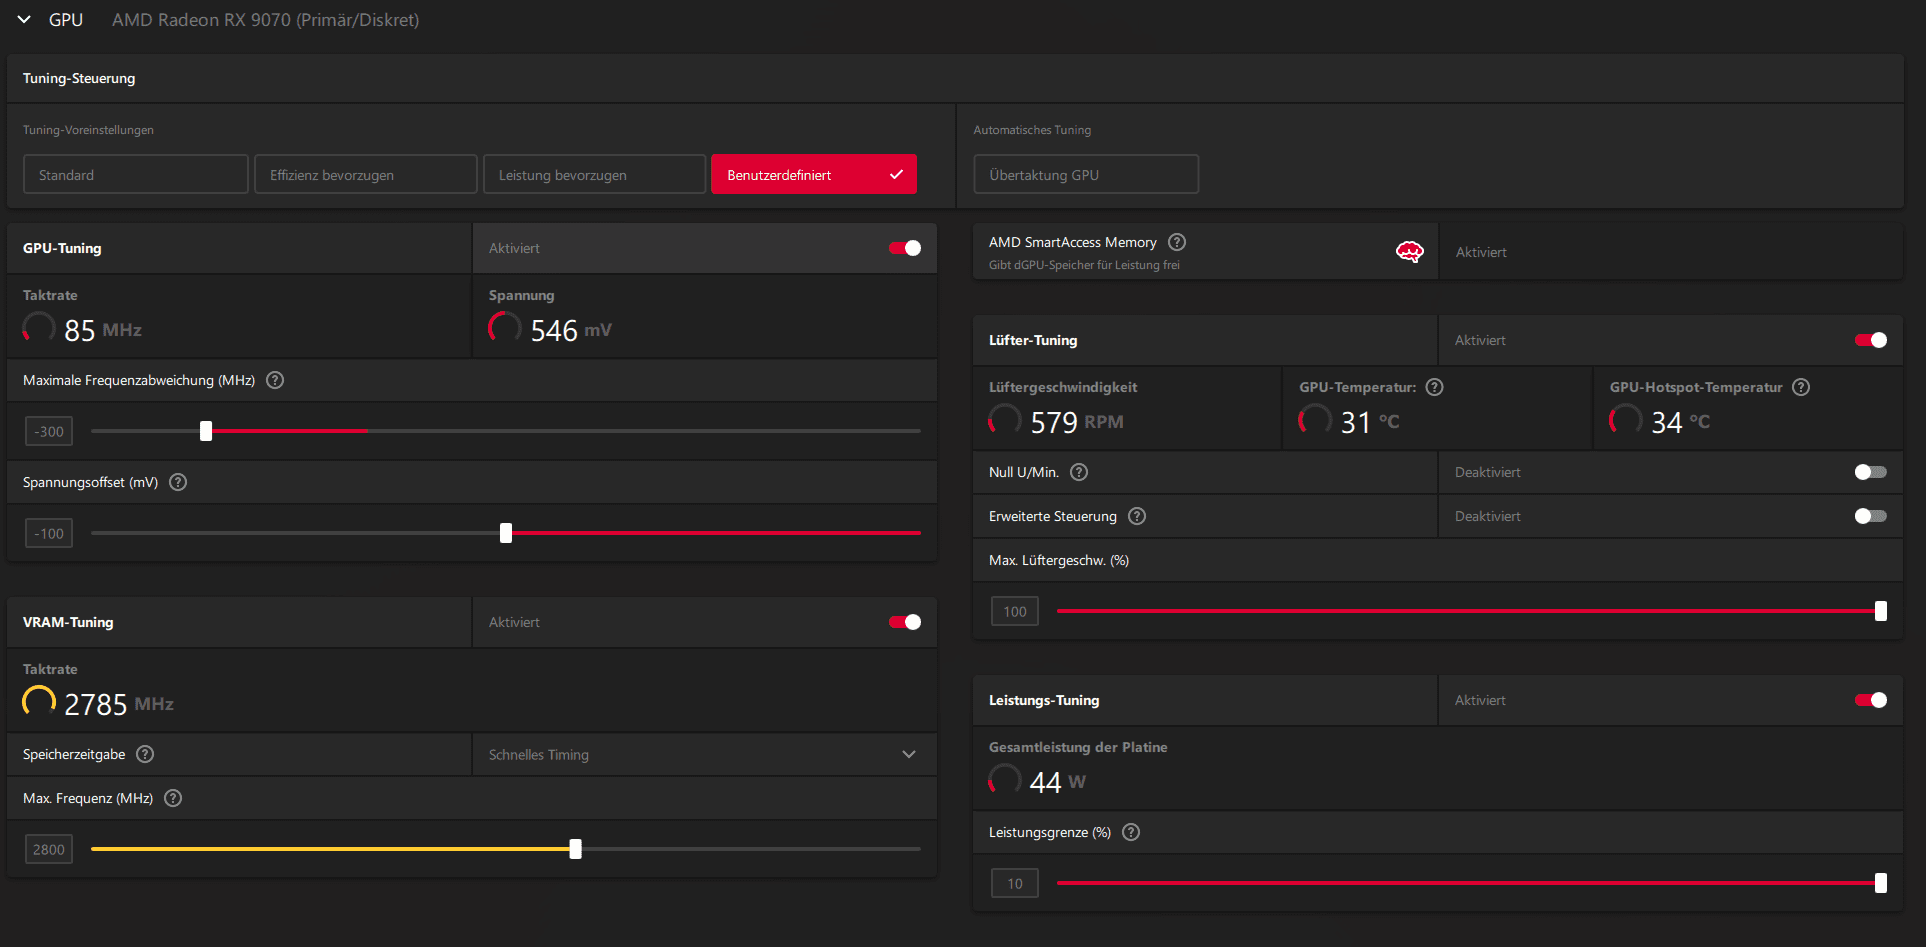Choose the Leistung bevorzugen preset
This screenshot has width=1926, height=947.
(x=594, y=174)
